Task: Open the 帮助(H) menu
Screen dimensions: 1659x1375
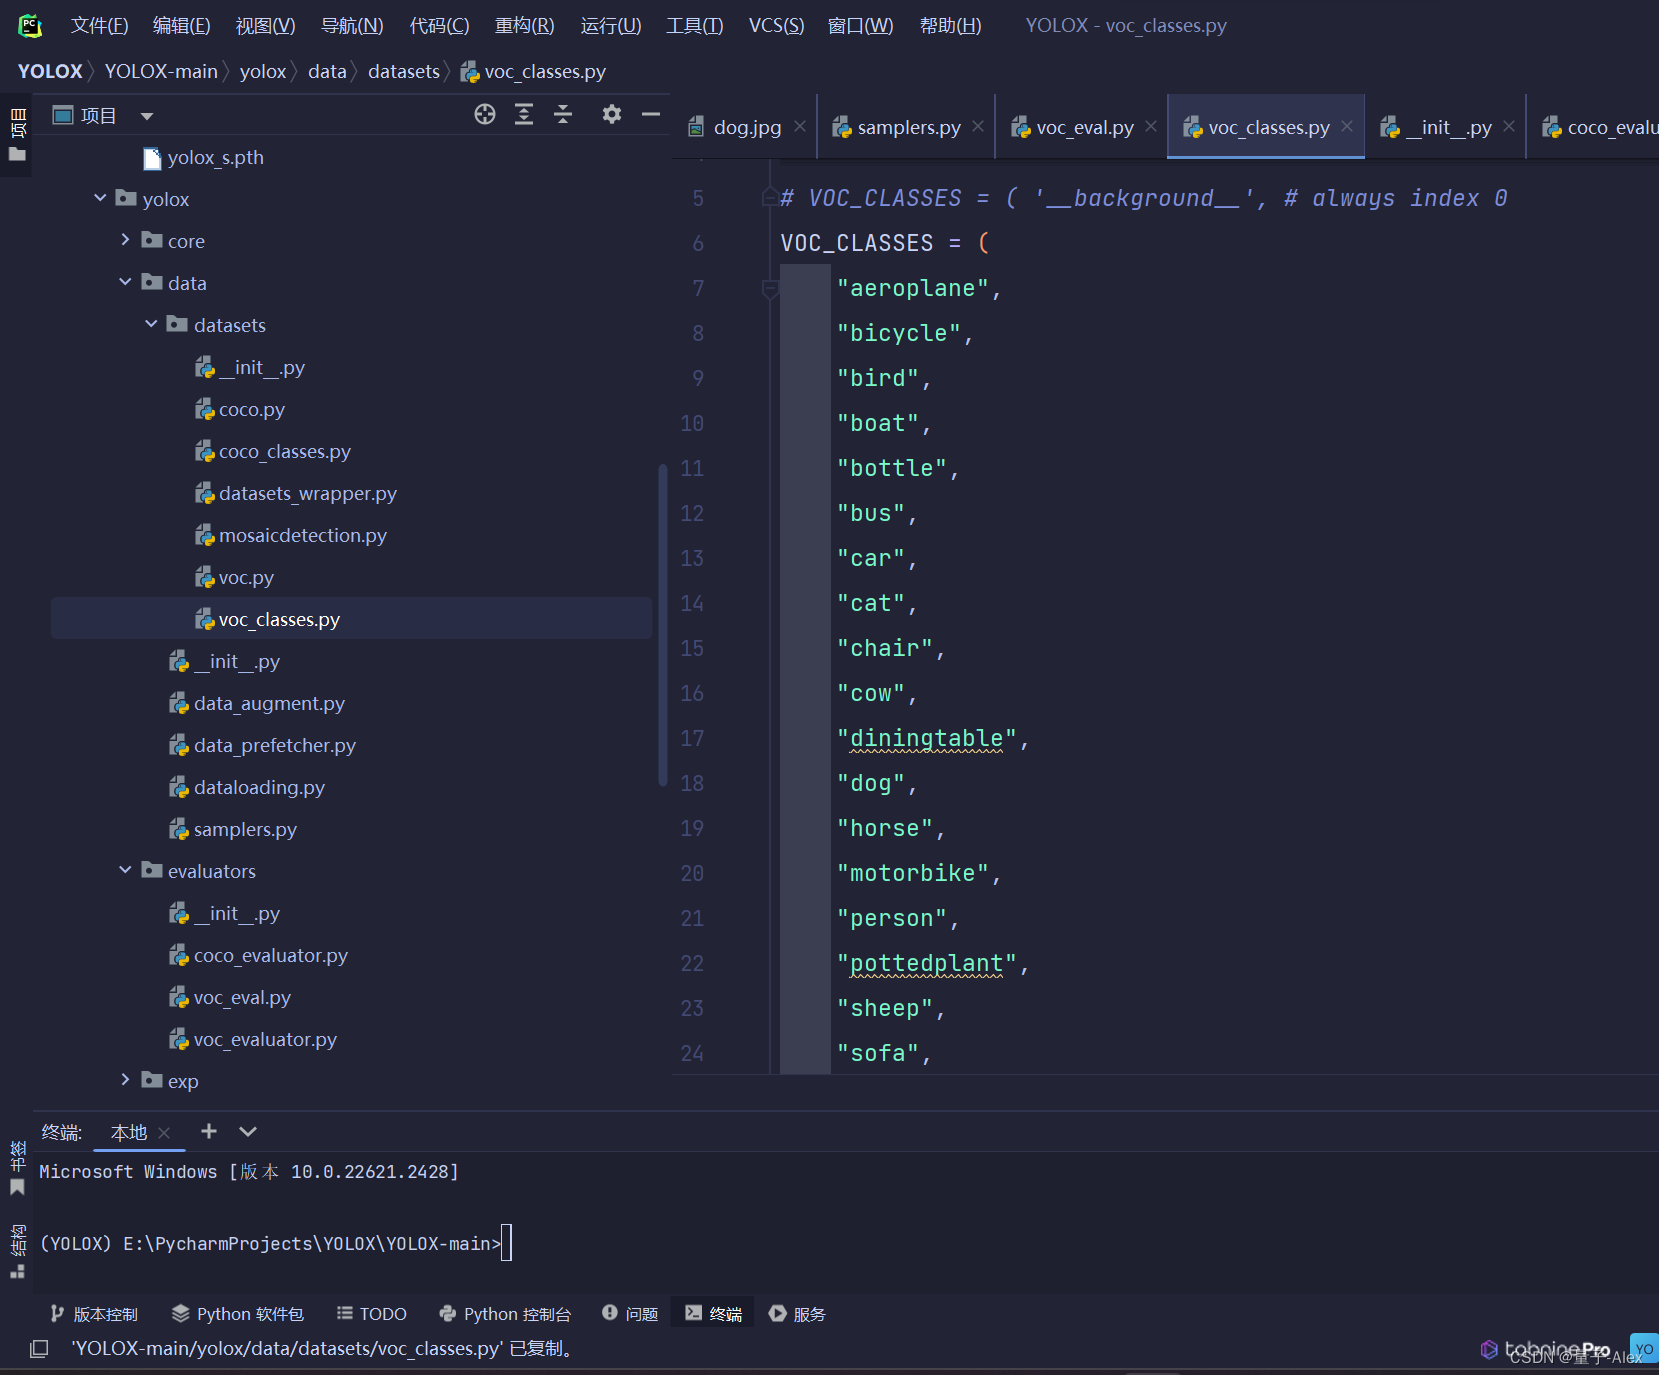Action: coord(950,25)
